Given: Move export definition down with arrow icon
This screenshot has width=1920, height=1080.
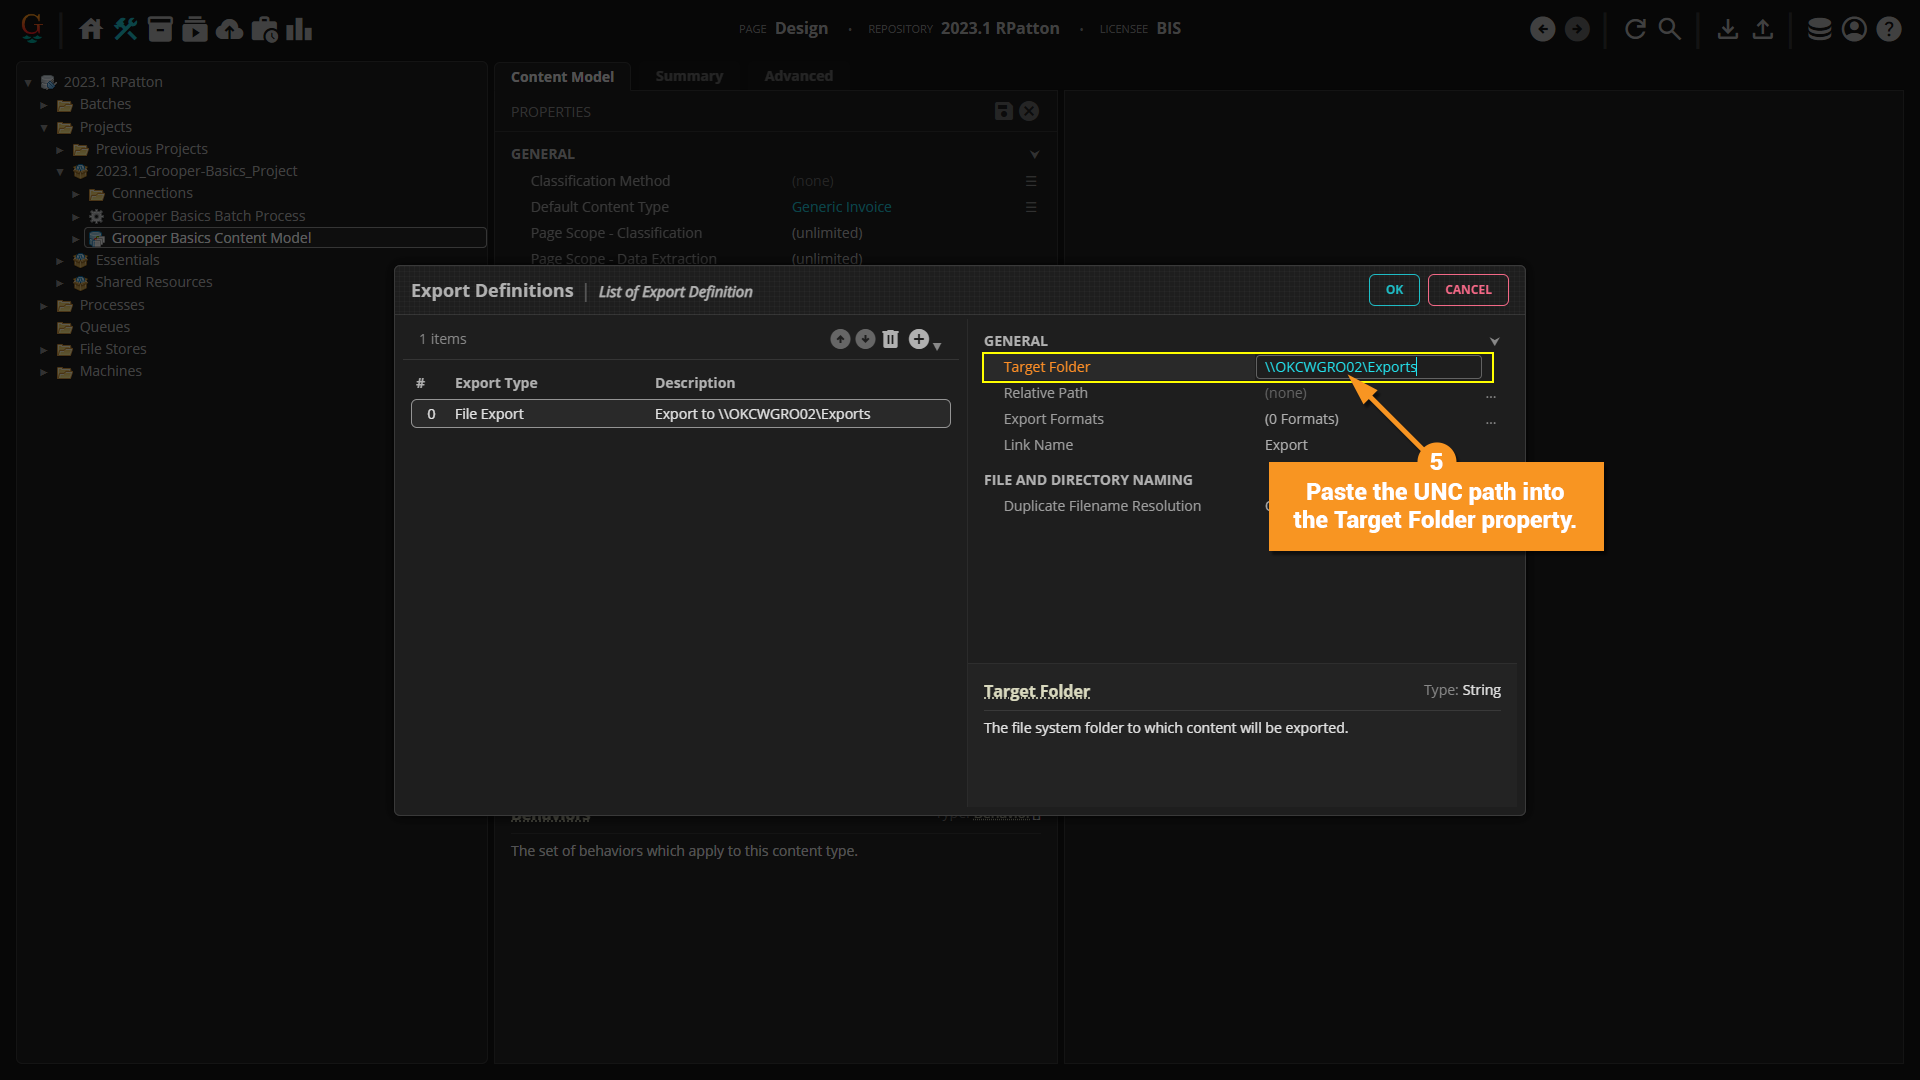Looking at the screenshot, I should click(x=865, y=339).
